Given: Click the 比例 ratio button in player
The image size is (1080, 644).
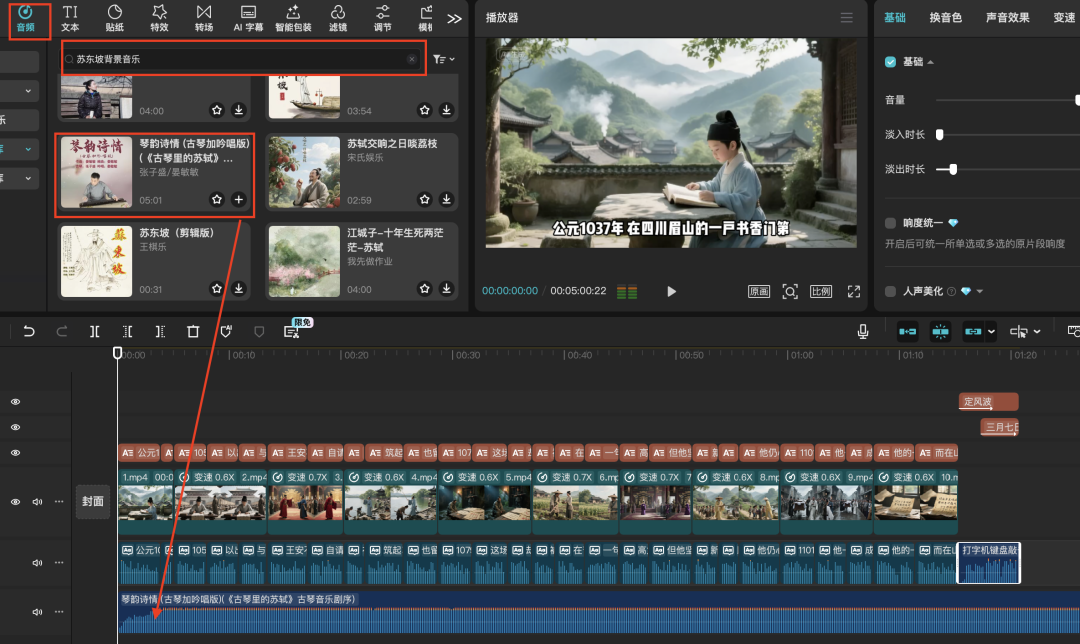Looking at the screenshot, I should (820, 291).
